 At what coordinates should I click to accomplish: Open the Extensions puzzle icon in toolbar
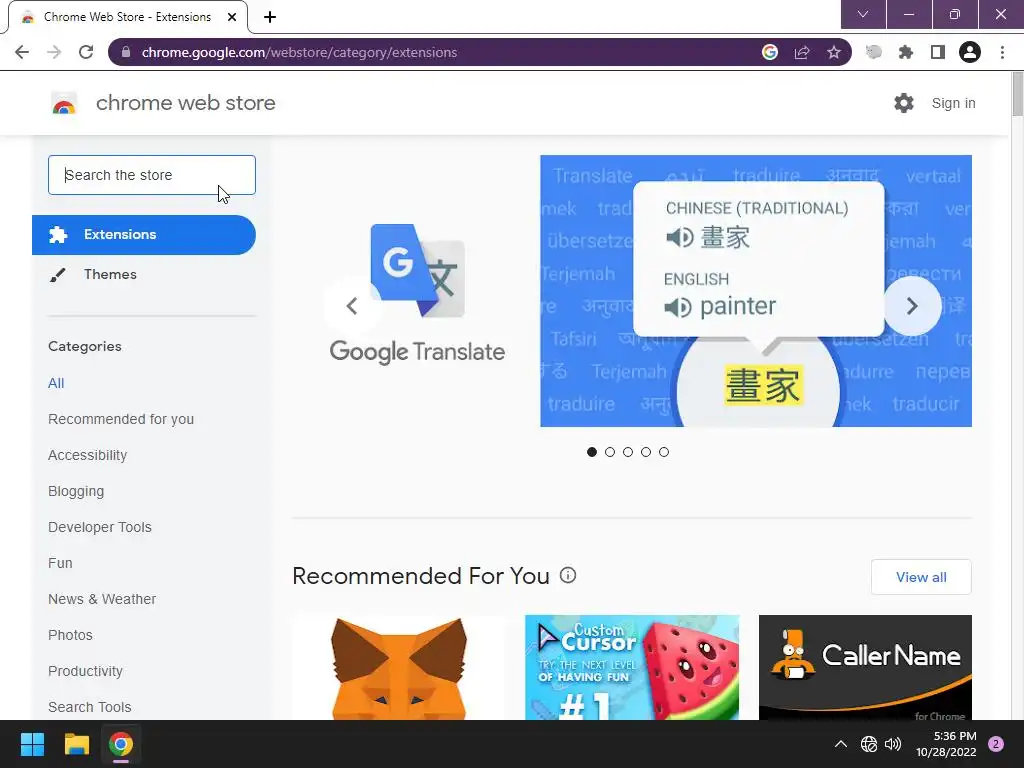[x=906, y=52]
